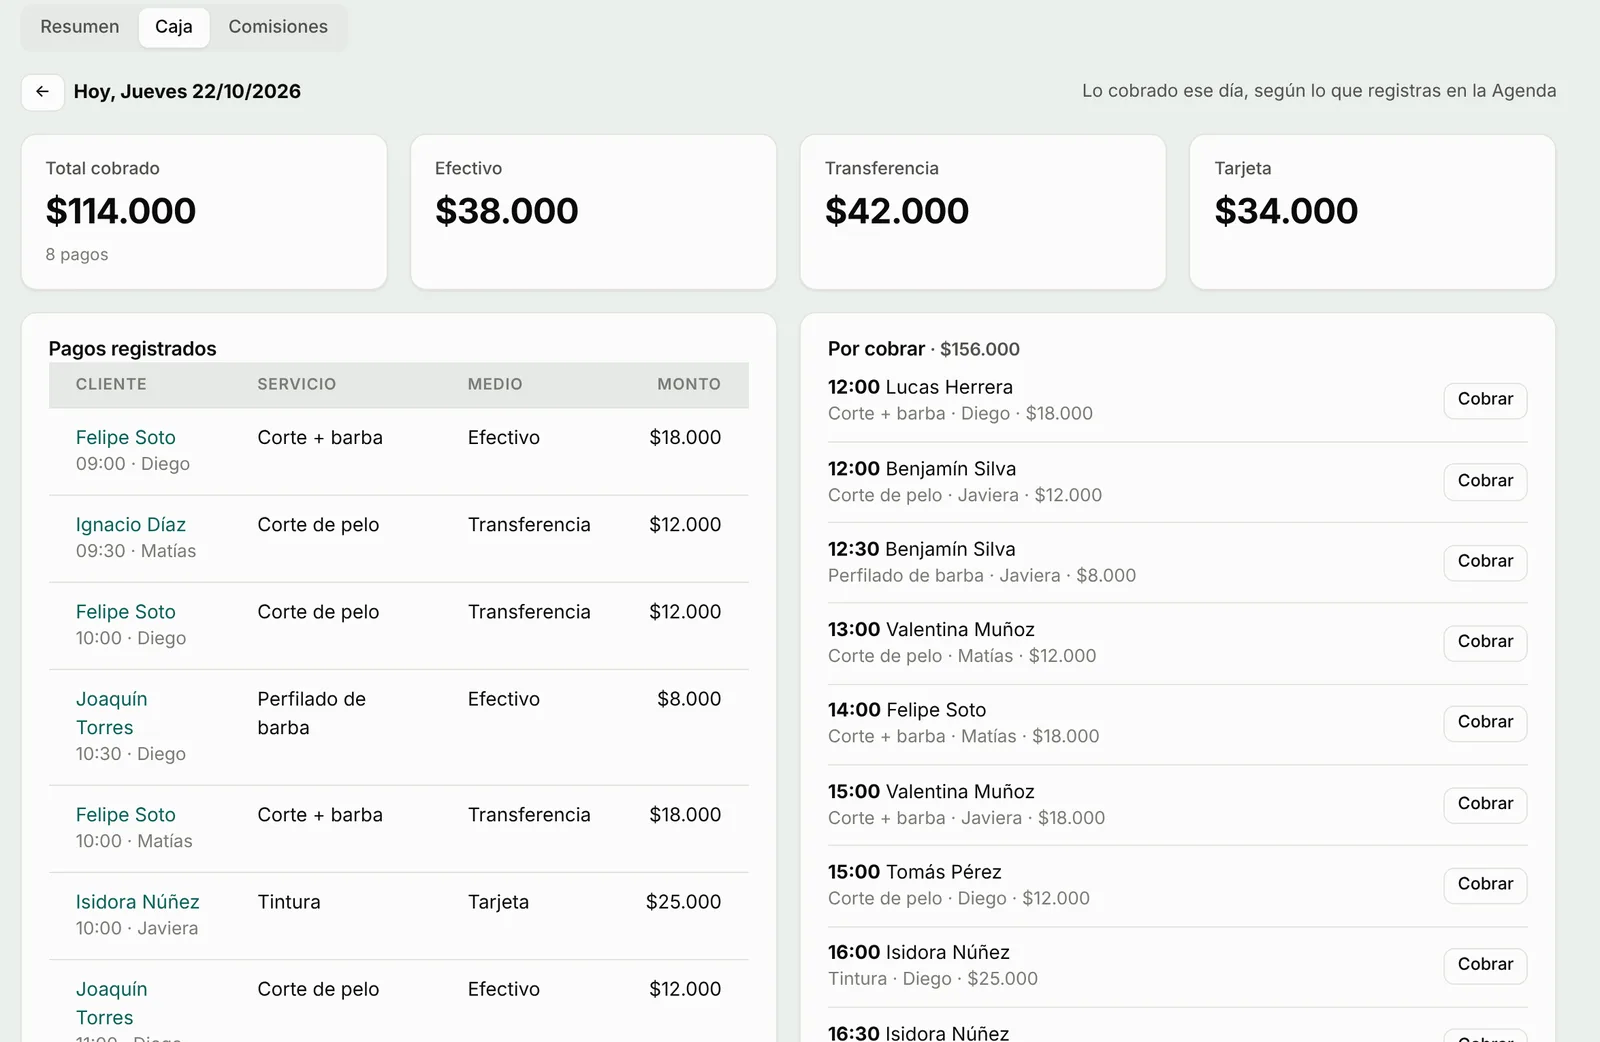Select the Caja tab
1600x1042 pixels.
pyautogui.click(x=174, y=27)
